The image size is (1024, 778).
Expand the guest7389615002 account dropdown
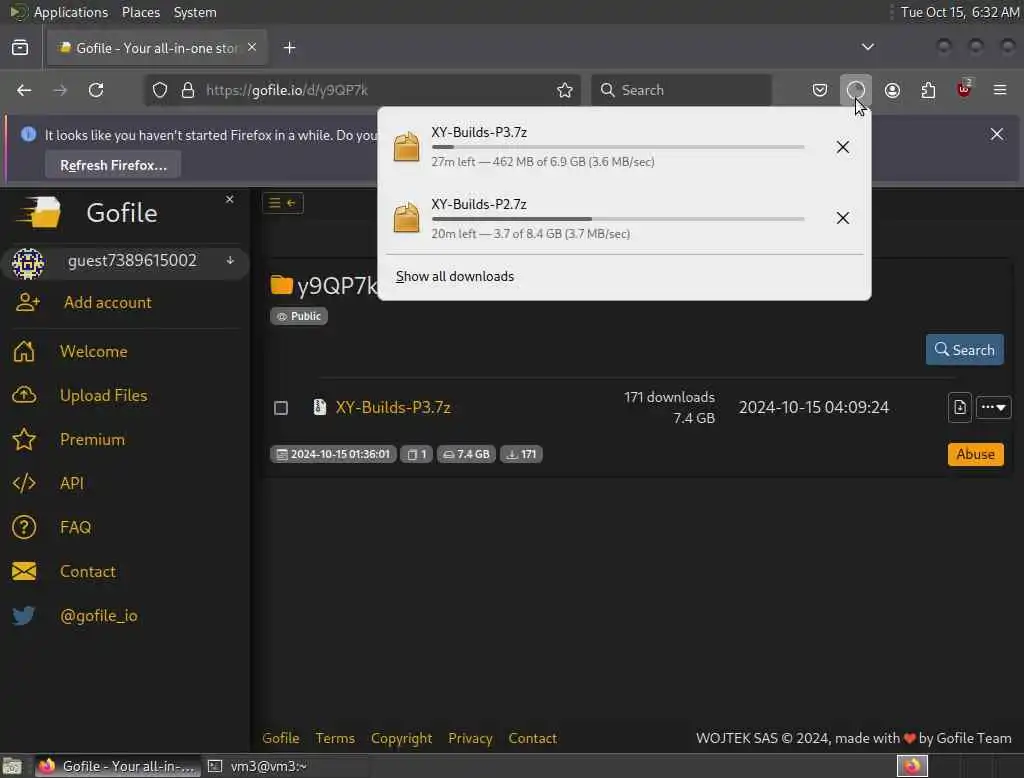click(x=231, y=260)
